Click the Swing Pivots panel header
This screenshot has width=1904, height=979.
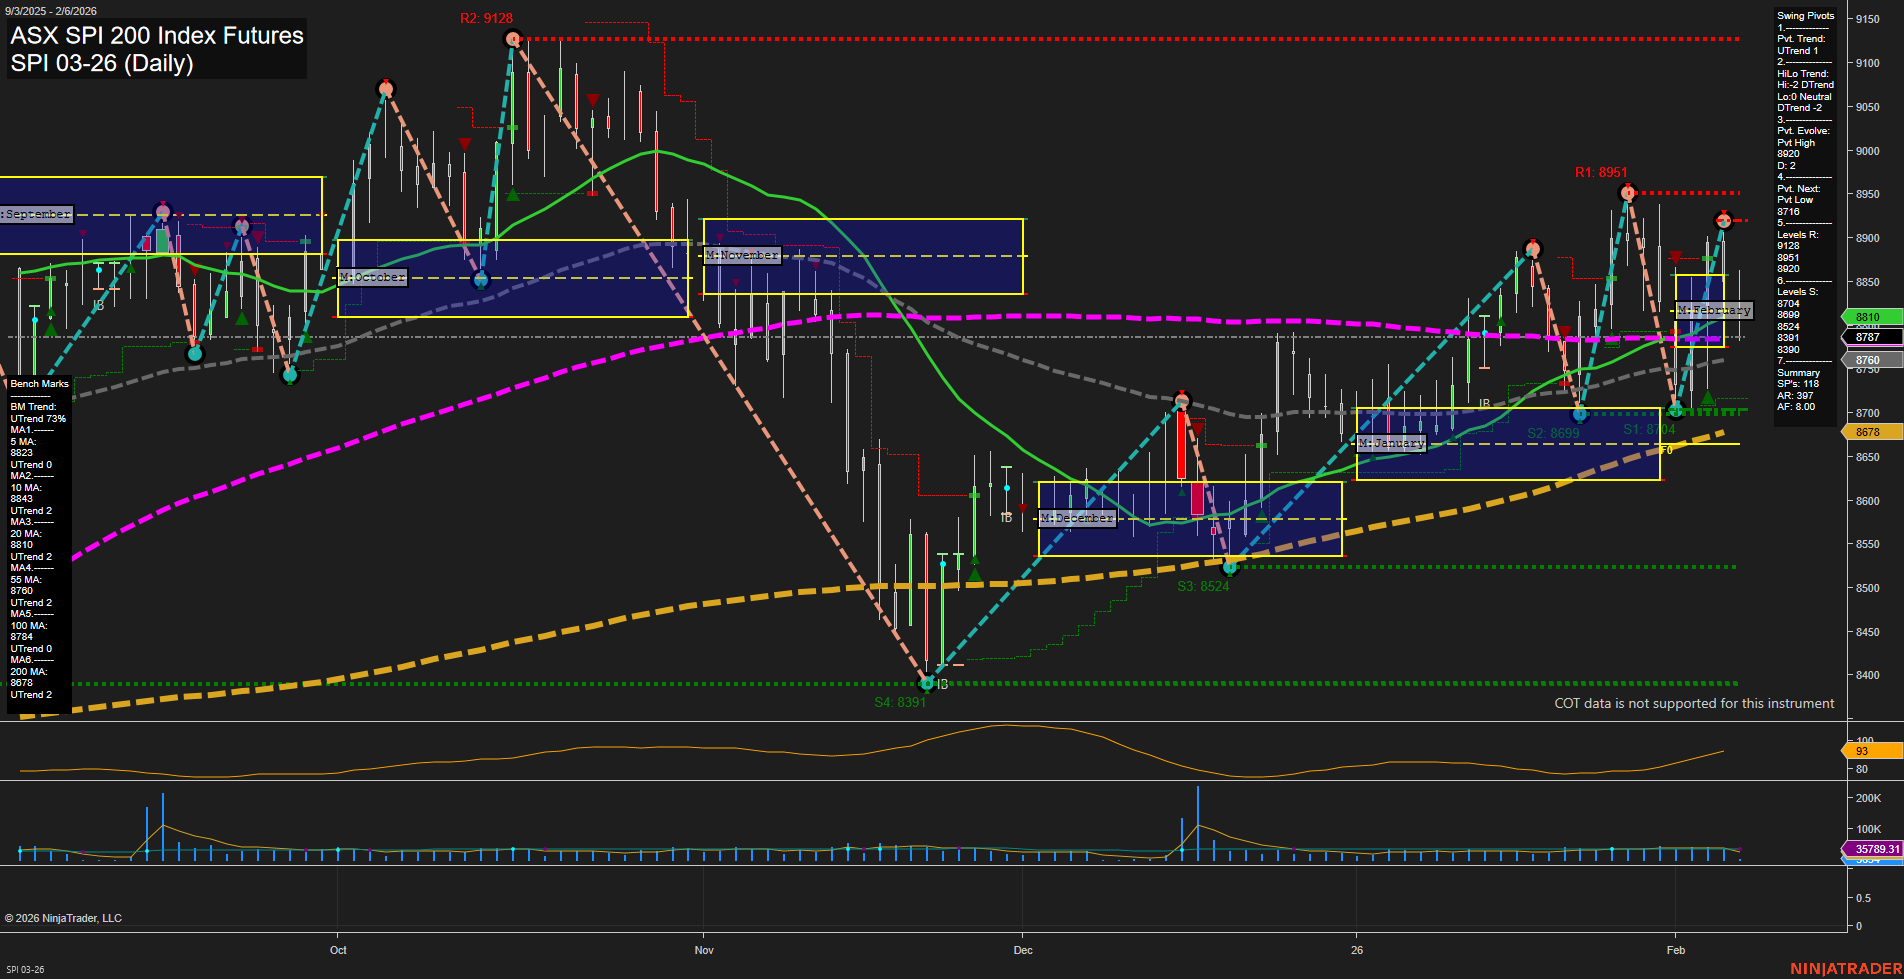1806,15
